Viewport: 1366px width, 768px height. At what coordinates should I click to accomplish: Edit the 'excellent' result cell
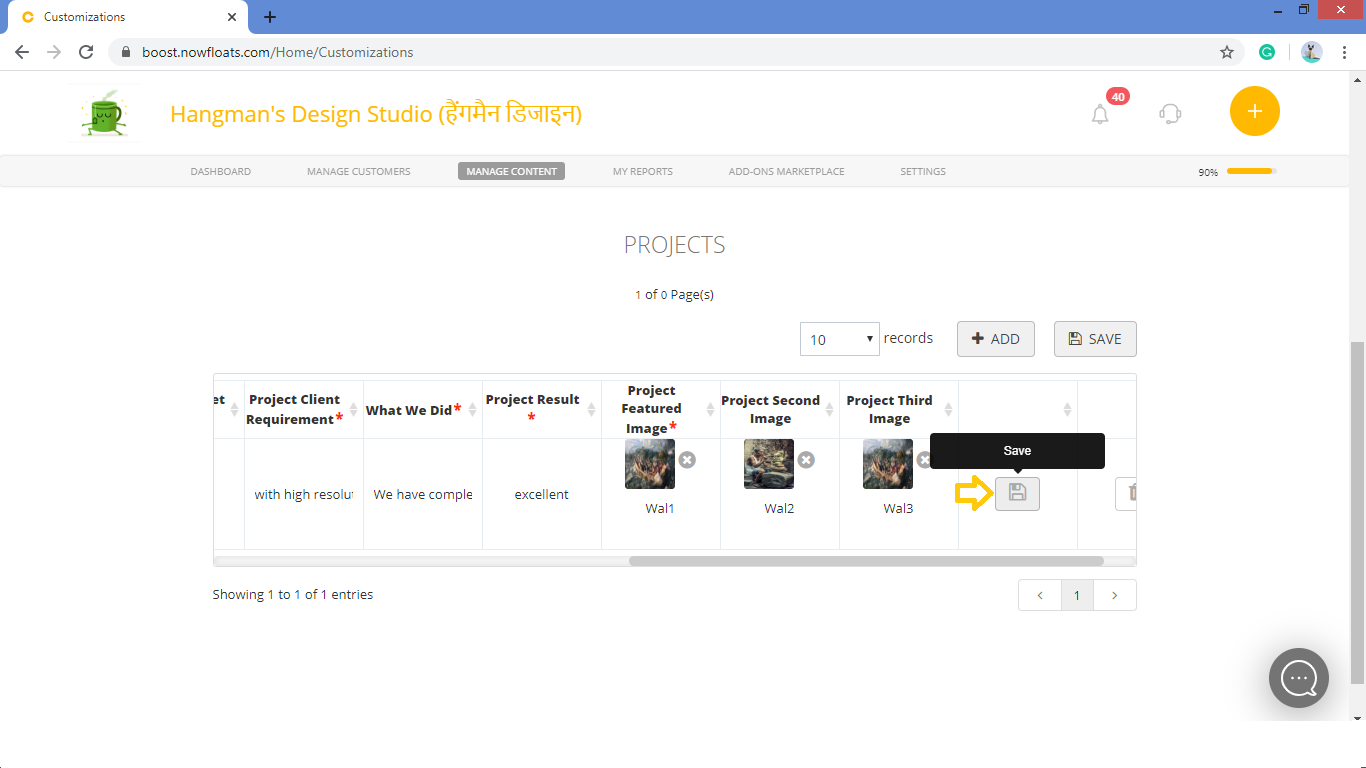coord(541,494)
